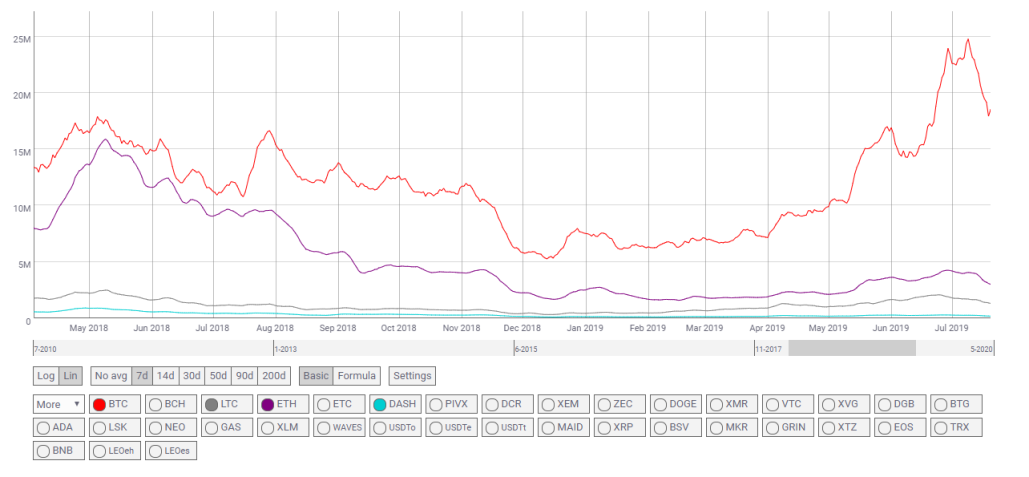
Task: Enable the XEM coin series
Action: (x=562, y=404)
